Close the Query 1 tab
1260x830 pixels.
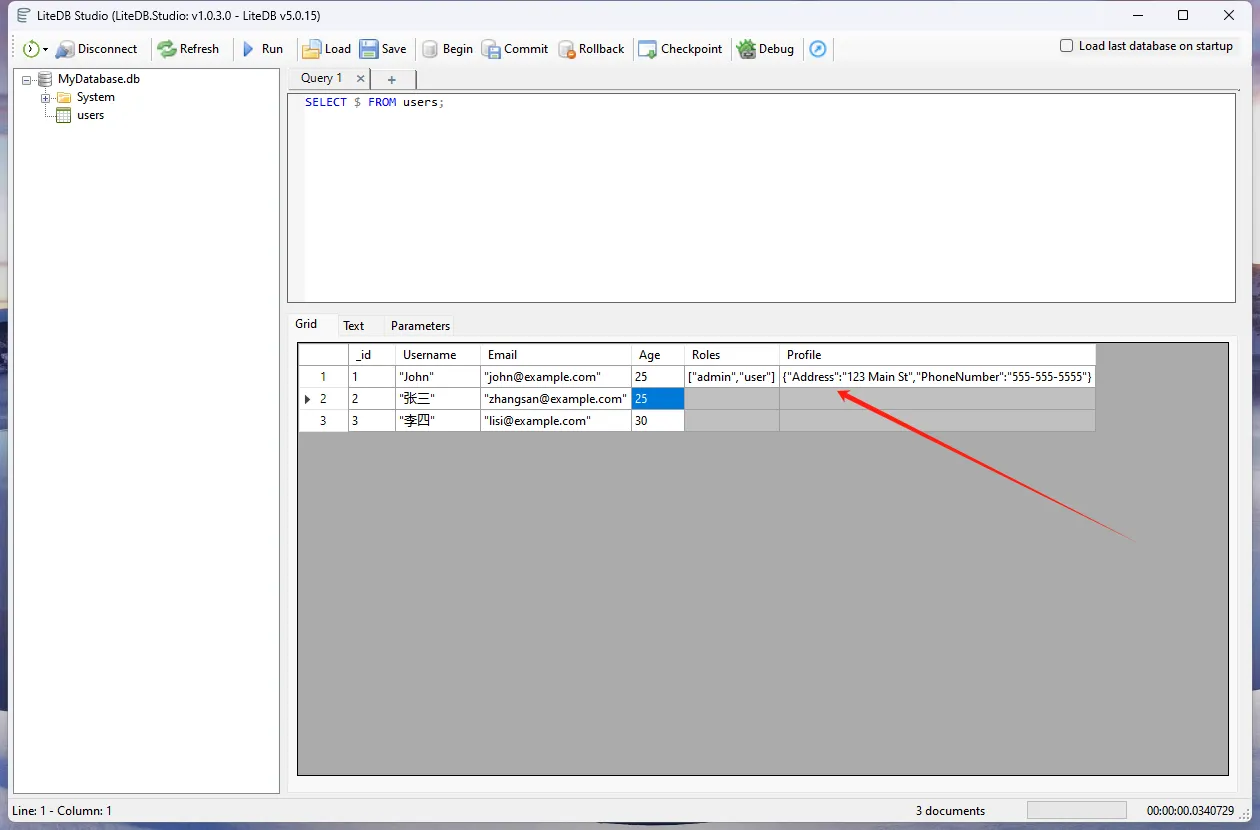coord(361,78)
